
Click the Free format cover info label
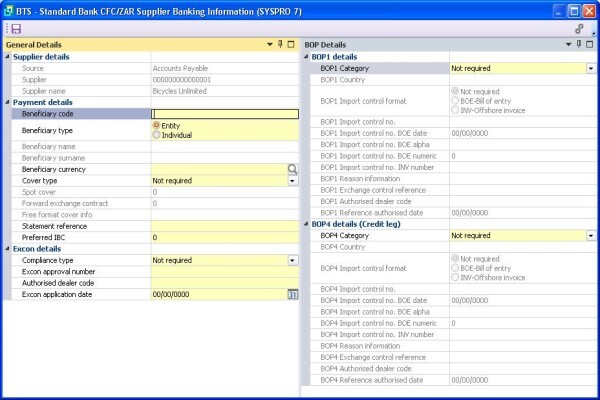57,215
